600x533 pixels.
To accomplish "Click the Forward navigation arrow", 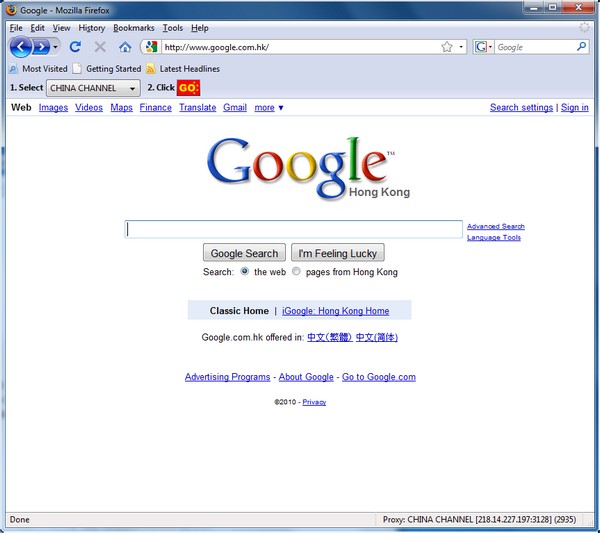I will (41, 47).
